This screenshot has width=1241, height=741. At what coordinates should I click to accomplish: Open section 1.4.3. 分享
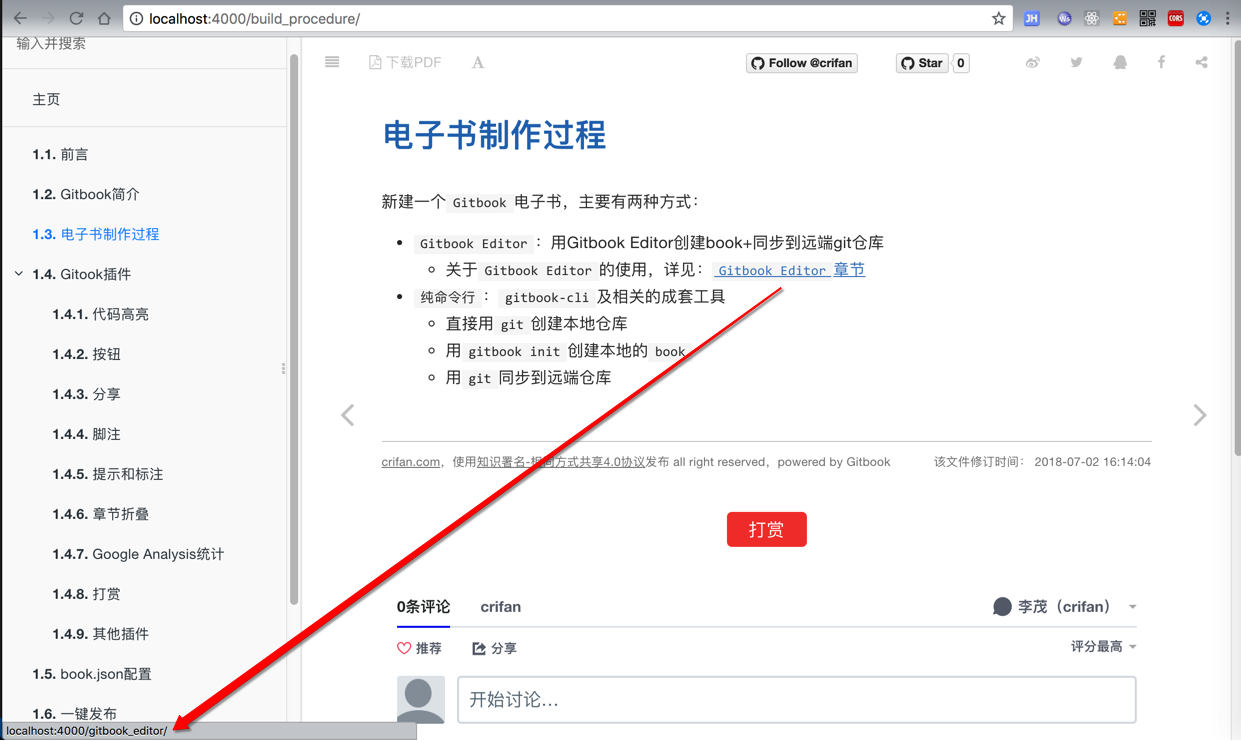pyautogui.click(x=86, y=394)
